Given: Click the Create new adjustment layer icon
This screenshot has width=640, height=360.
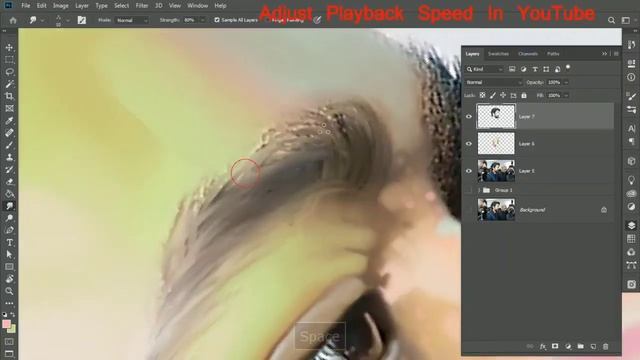Looking at the screenshot, I should tap(568, 347).
